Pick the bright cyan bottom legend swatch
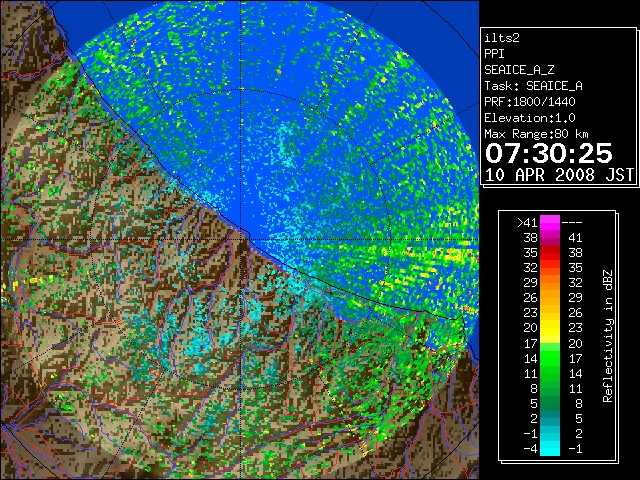Screen dimensions: 640x480 (x=550, y=448)
